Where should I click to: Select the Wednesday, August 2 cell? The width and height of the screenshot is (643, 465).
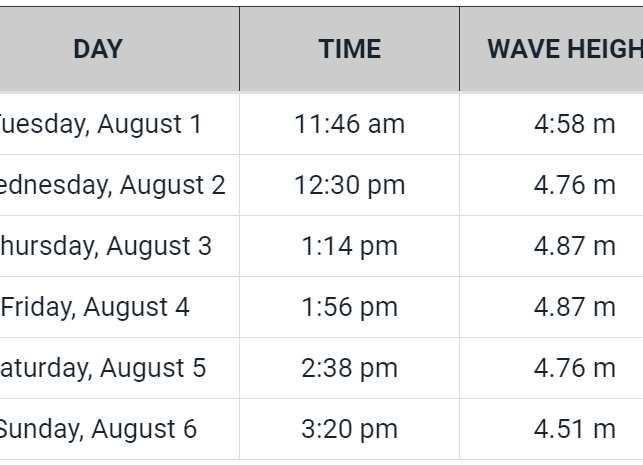pyautogui.click(x=112, y=185)
